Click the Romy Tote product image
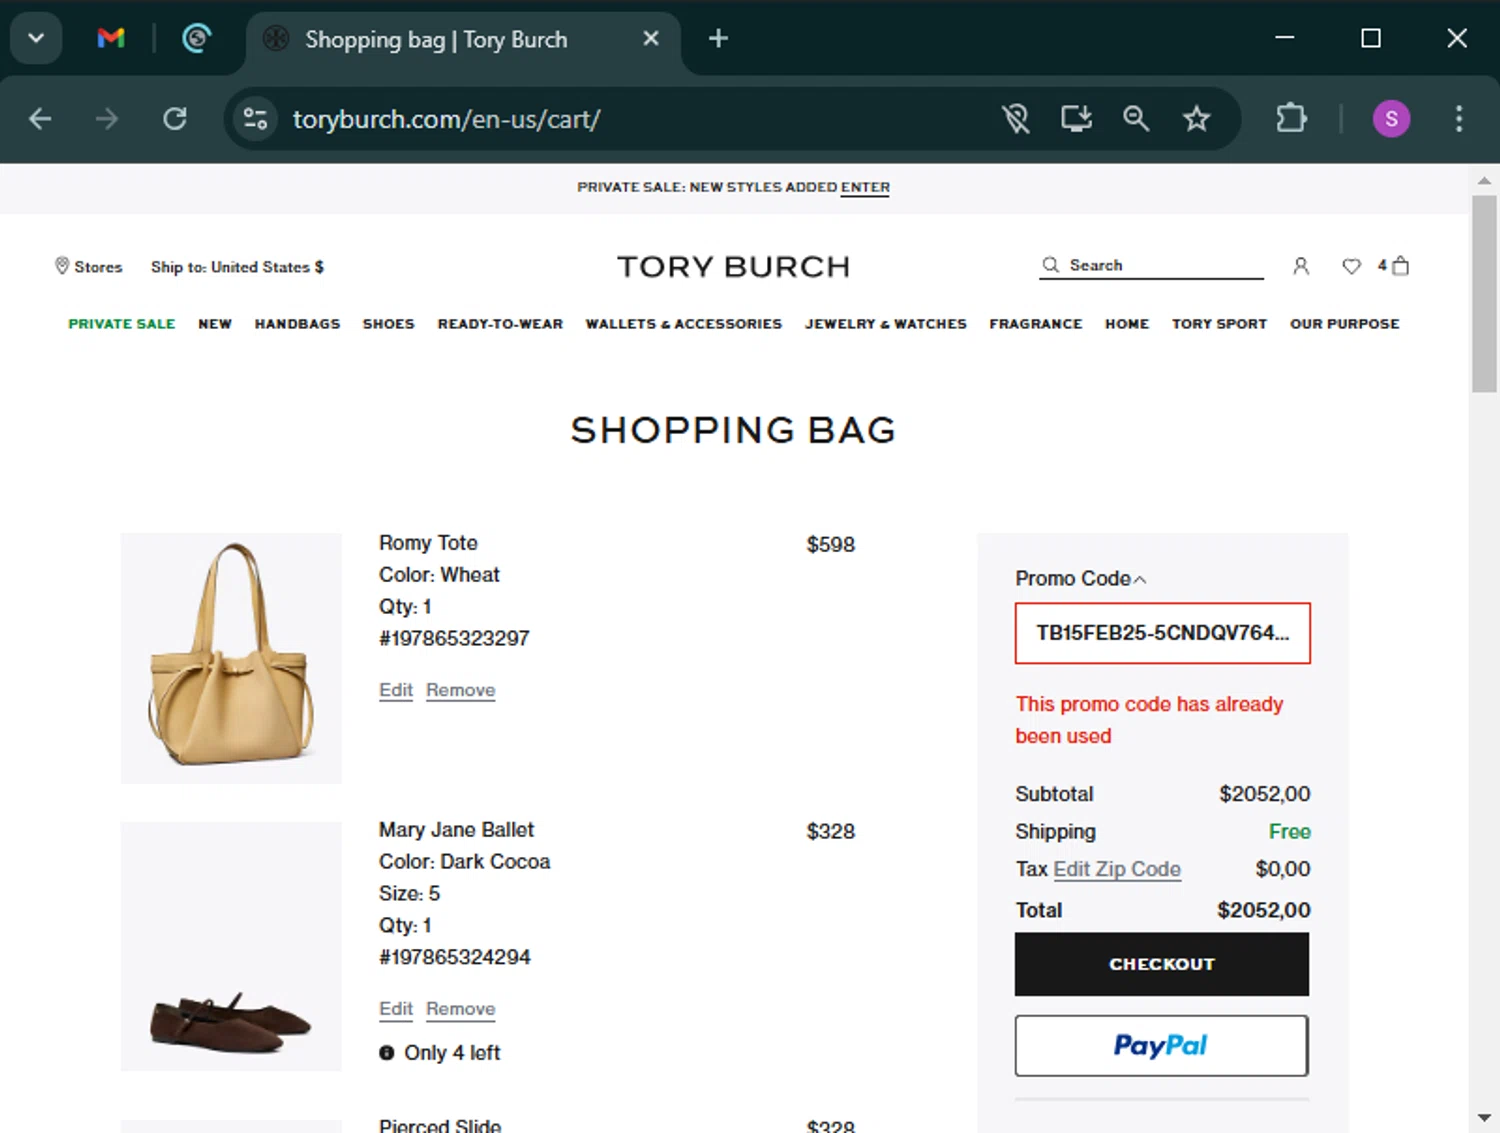The height and width of the screenshot is (1133, 1500). point(231,658)
